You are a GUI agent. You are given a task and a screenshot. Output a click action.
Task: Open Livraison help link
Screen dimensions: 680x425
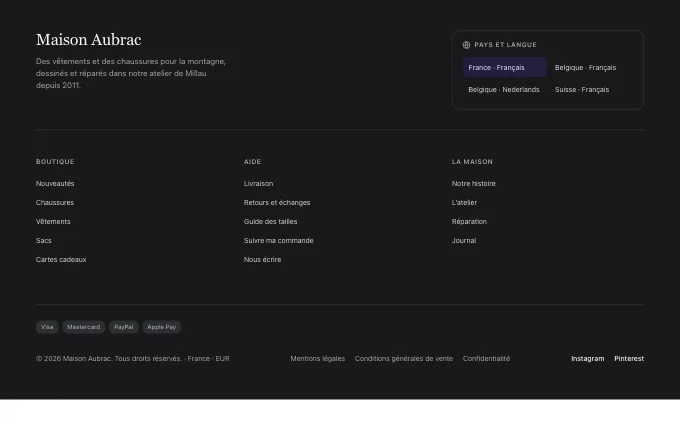pyautogui.click(x=258, y=183)
